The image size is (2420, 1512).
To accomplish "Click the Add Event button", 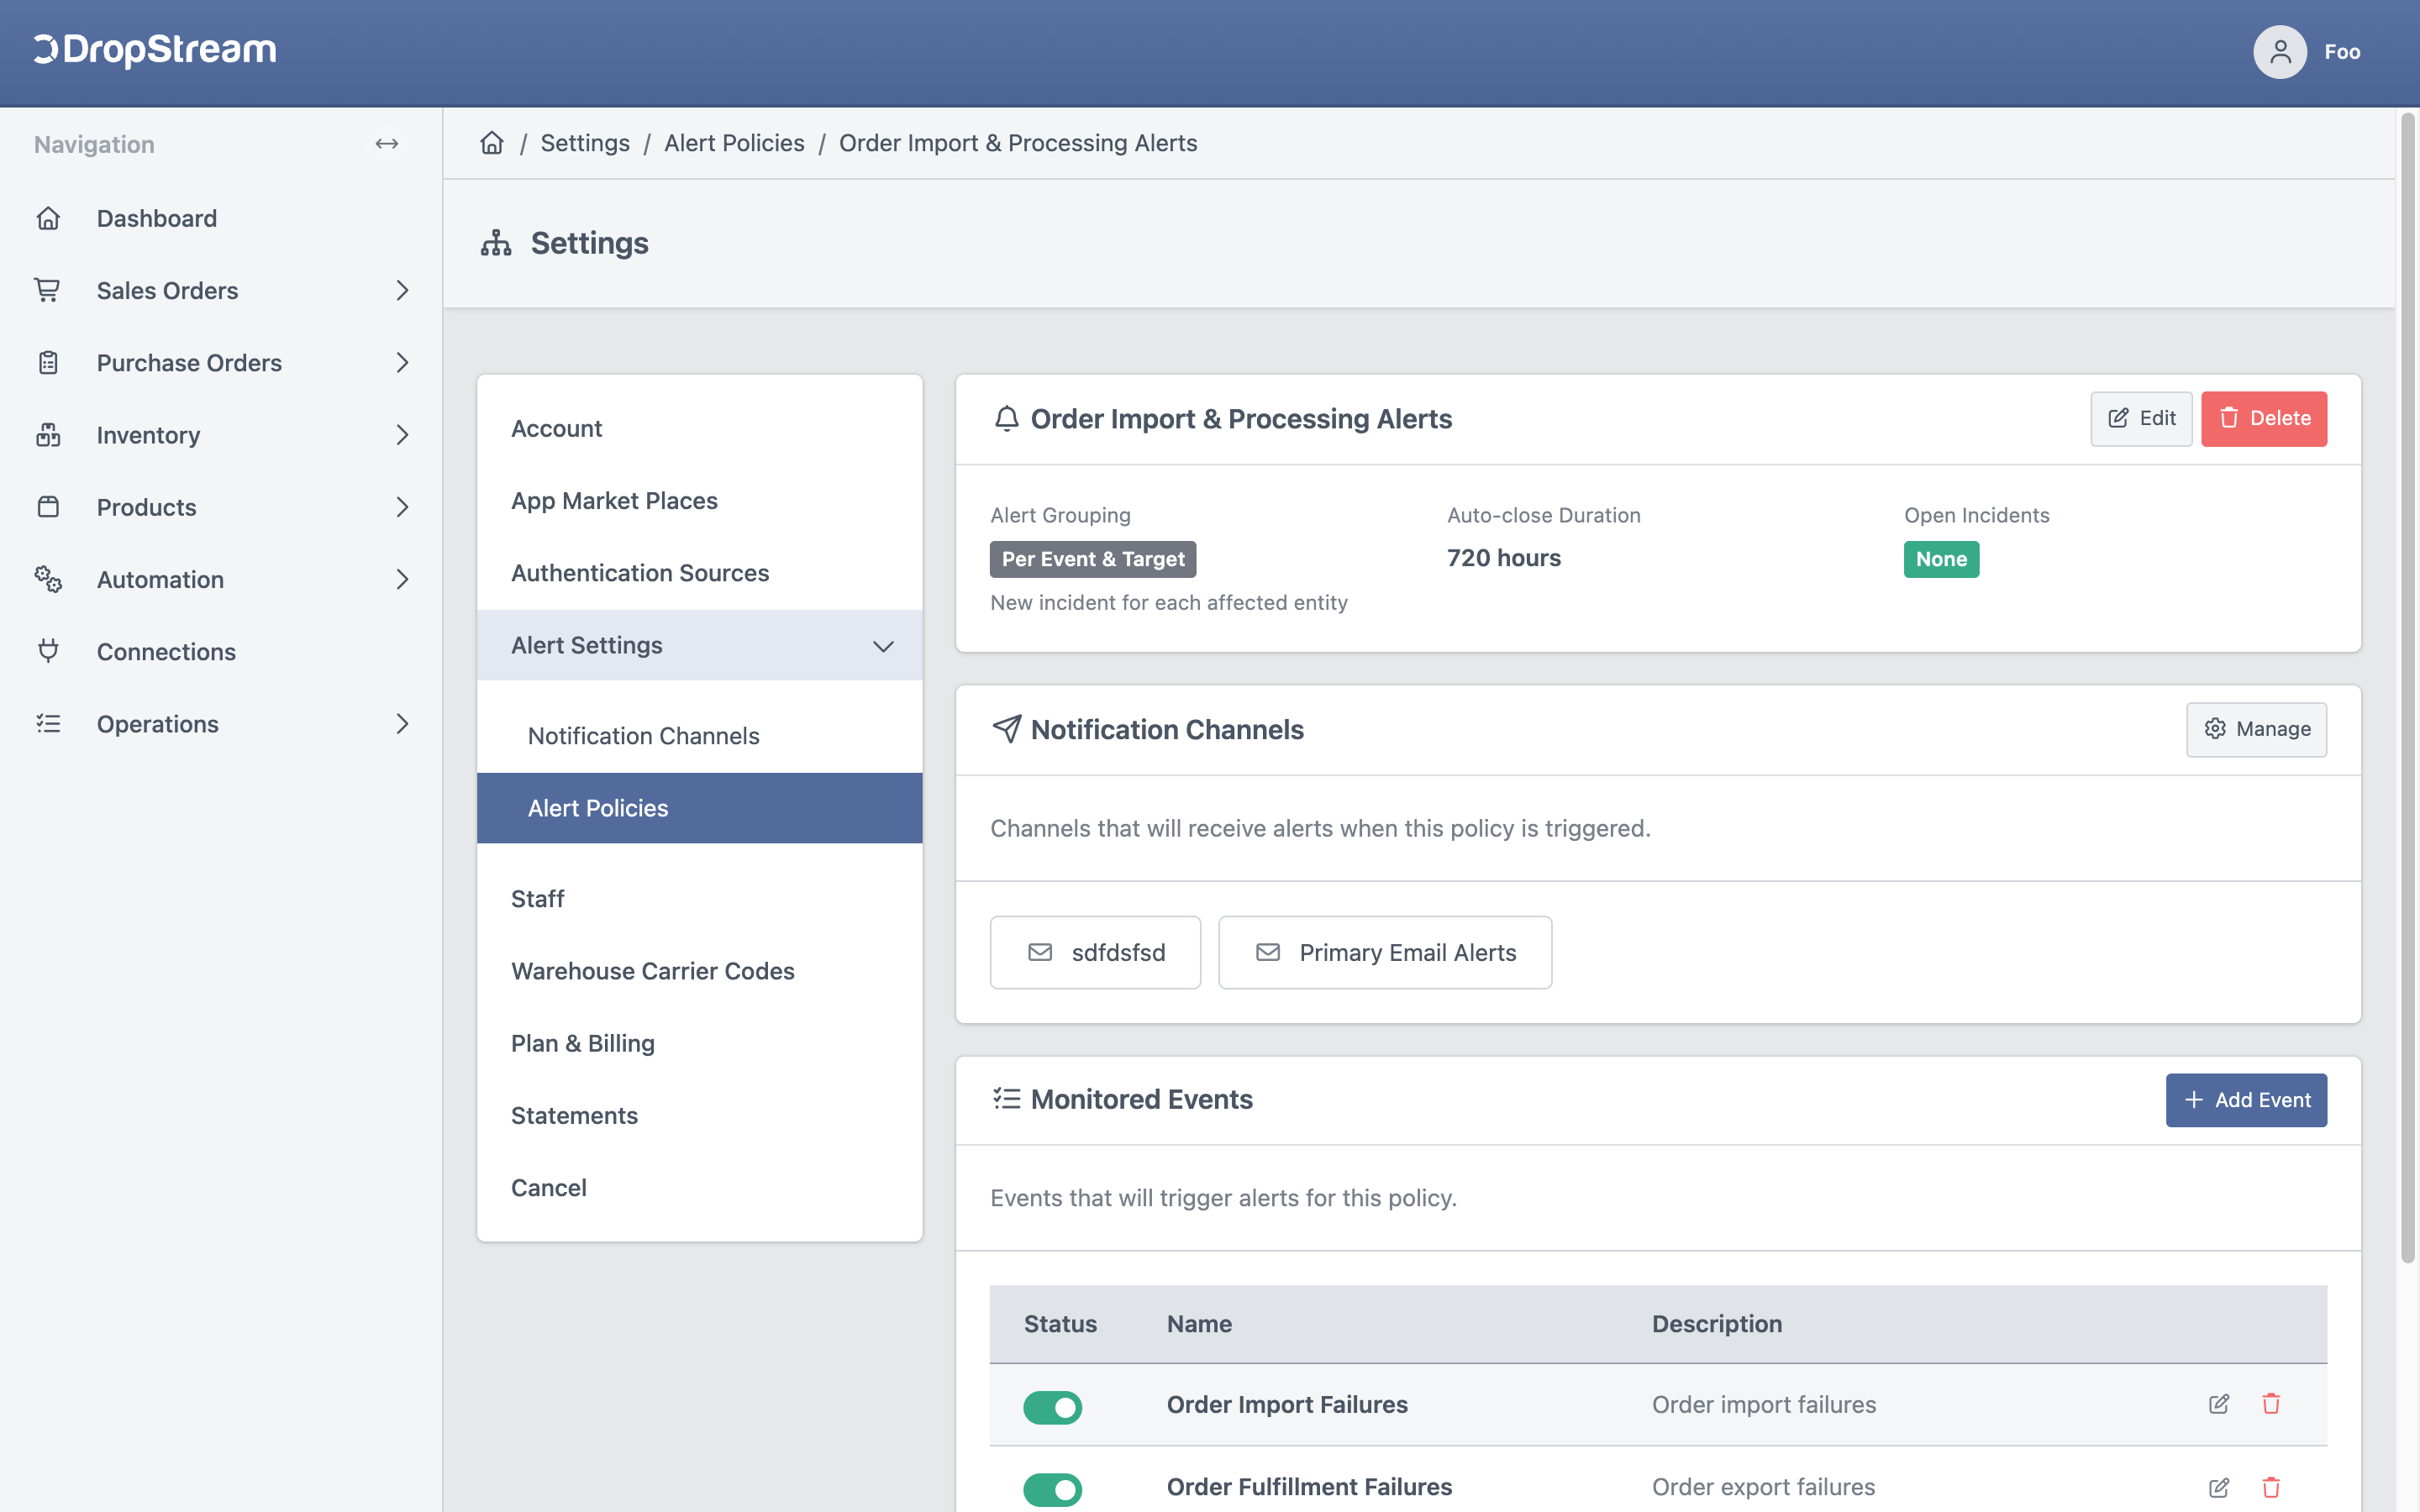I will tap(2246, 1100).
